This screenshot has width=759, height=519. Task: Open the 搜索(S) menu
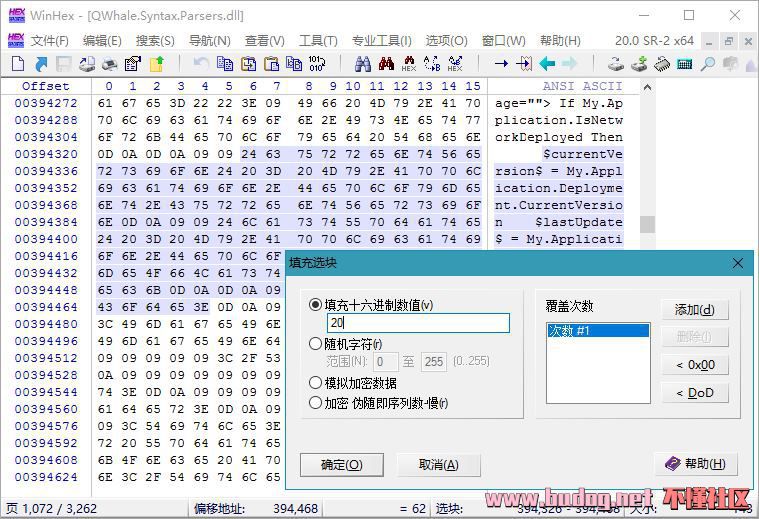pos(155,41)
